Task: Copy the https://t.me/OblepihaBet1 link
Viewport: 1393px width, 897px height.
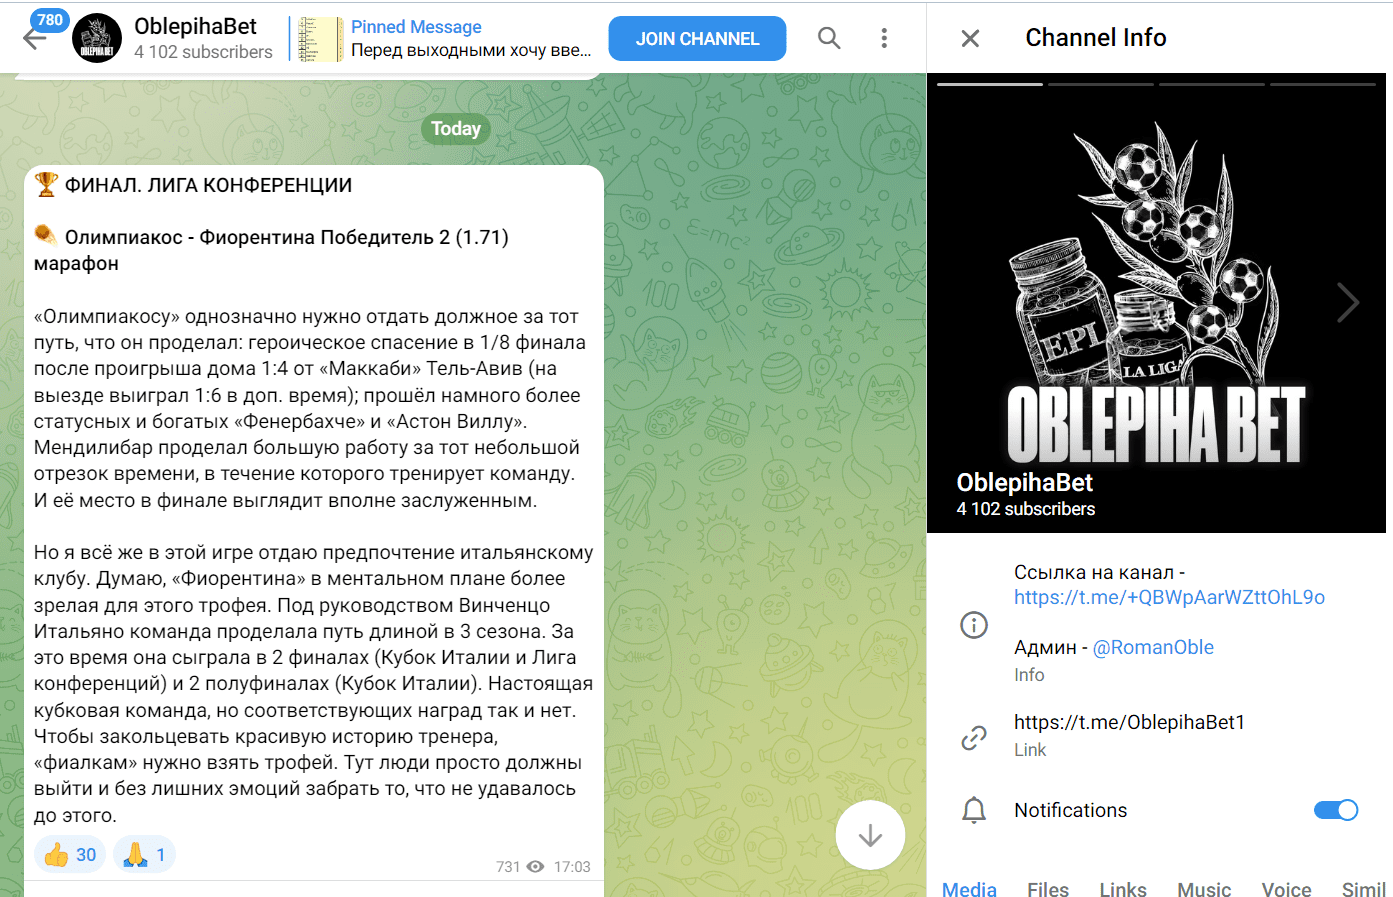Action: pyautogui.click(x=1129, y=722)
